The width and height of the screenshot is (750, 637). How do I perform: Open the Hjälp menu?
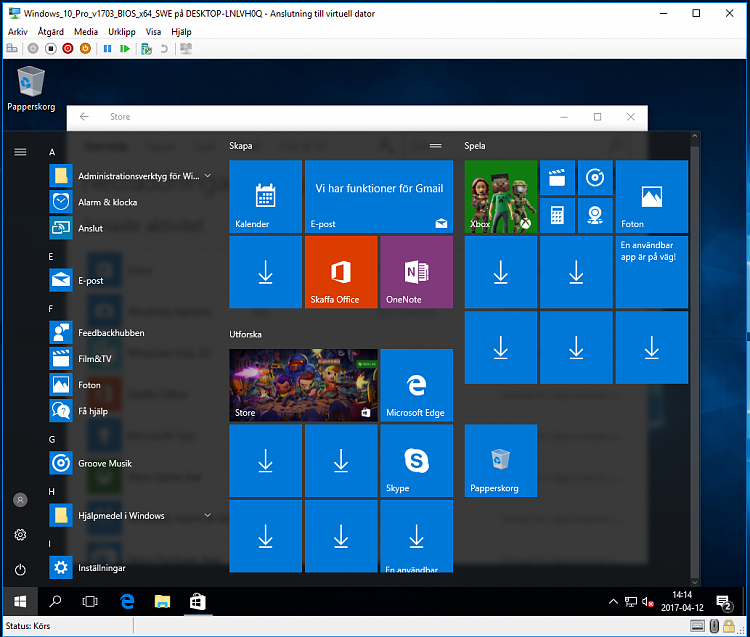(x=181, y=32)
